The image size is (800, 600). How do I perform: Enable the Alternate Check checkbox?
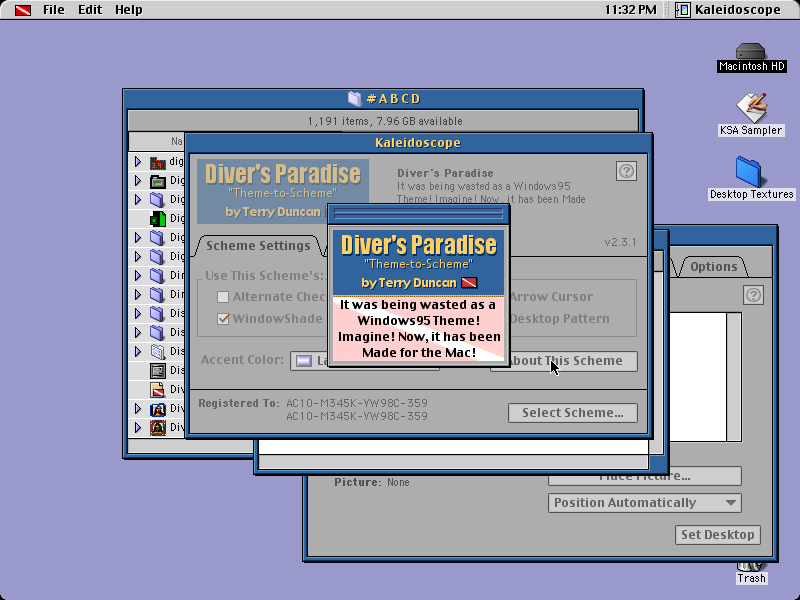(223, 297)
